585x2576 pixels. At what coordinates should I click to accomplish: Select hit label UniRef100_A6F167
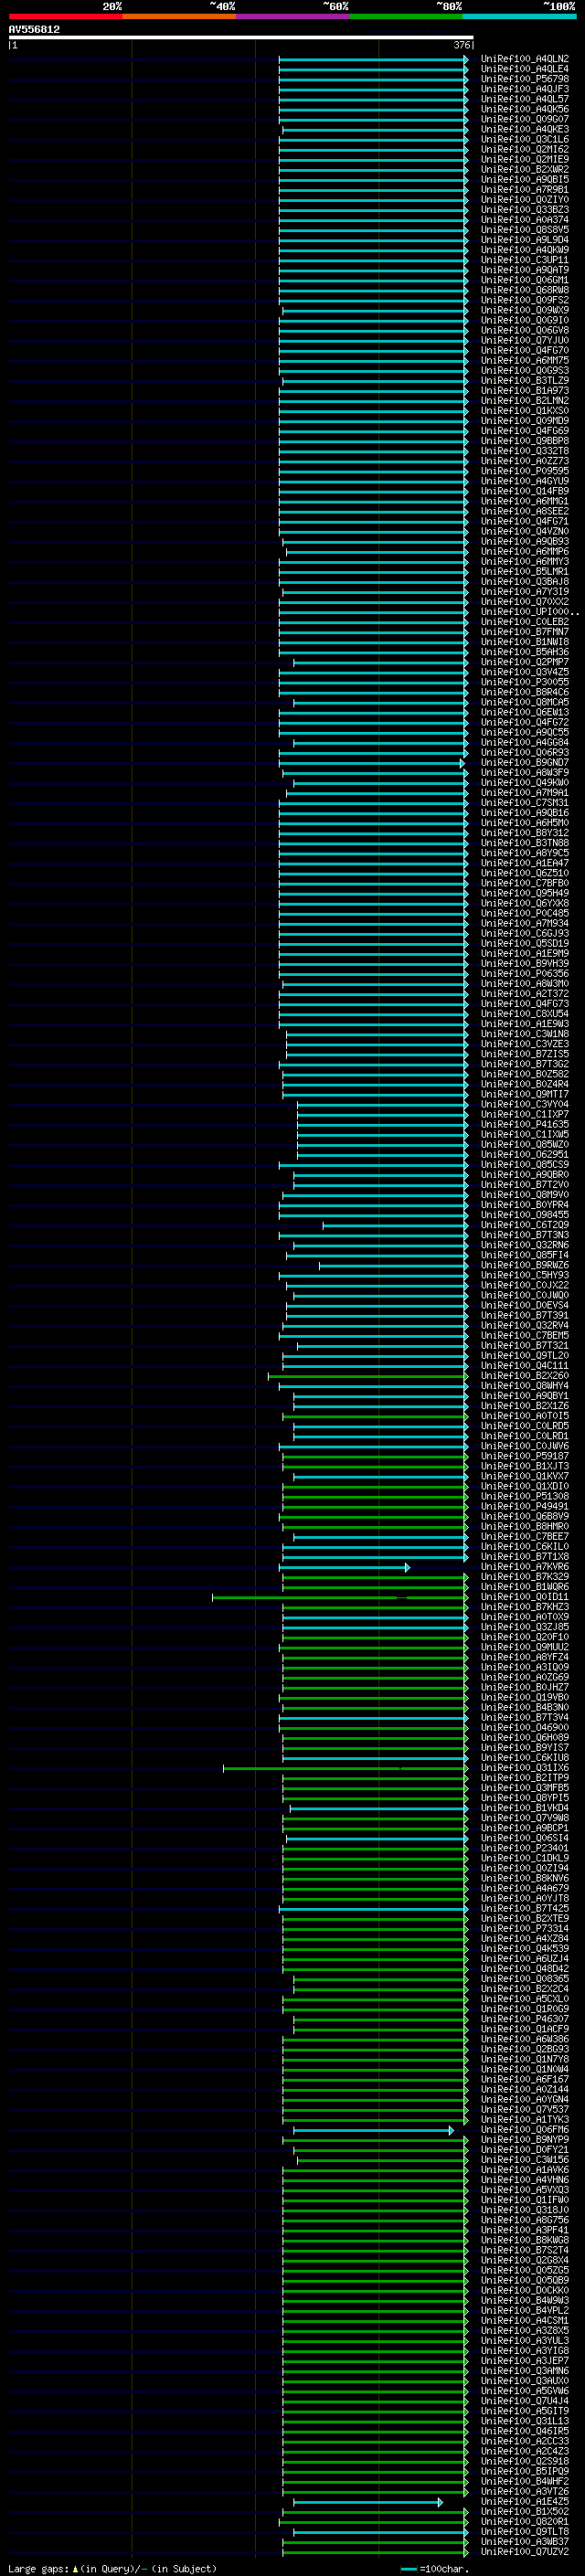525,2079
